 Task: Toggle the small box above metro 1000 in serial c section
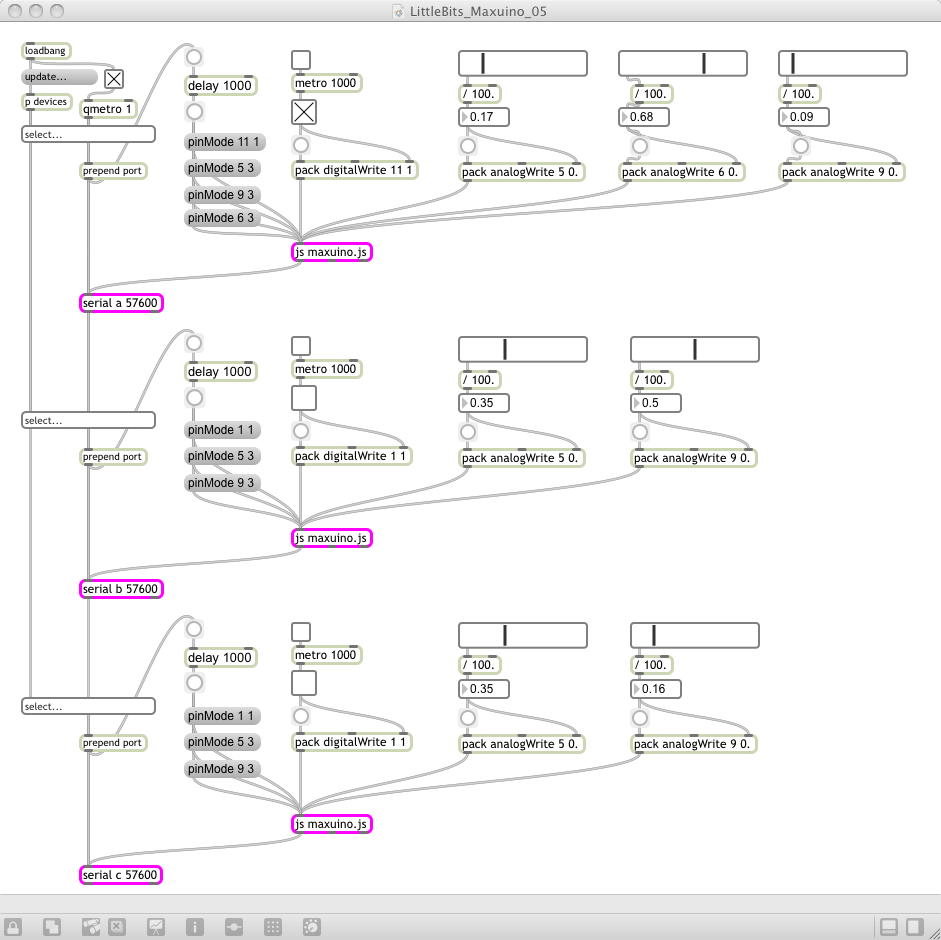tap(301, 632)
